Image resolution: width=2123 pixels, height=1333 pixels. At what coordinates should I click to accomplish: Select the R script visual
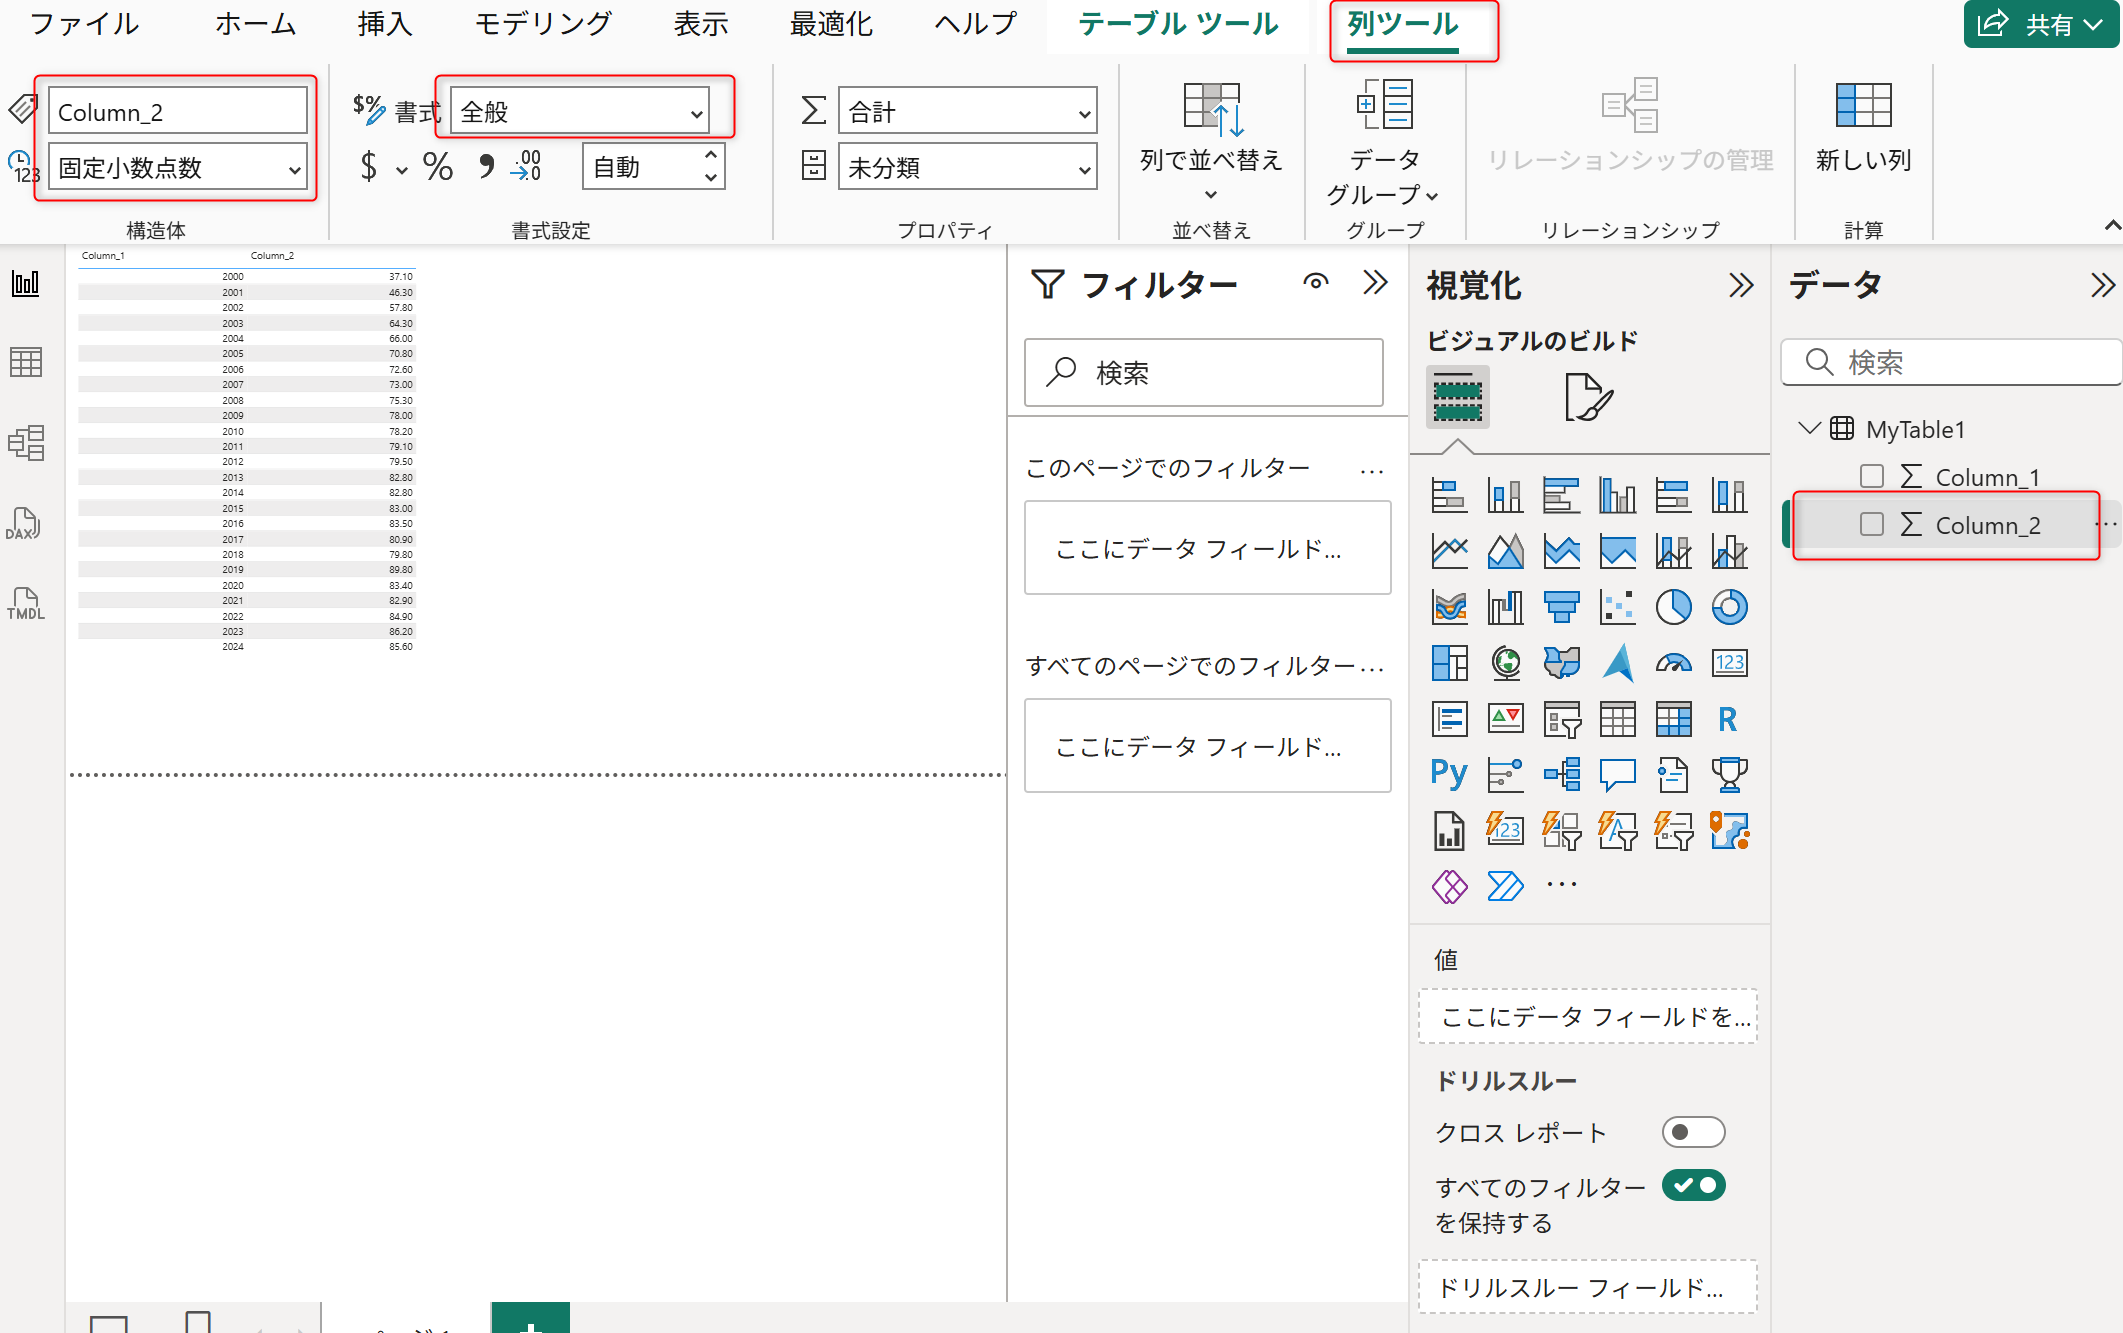(x=1728, y=718)
